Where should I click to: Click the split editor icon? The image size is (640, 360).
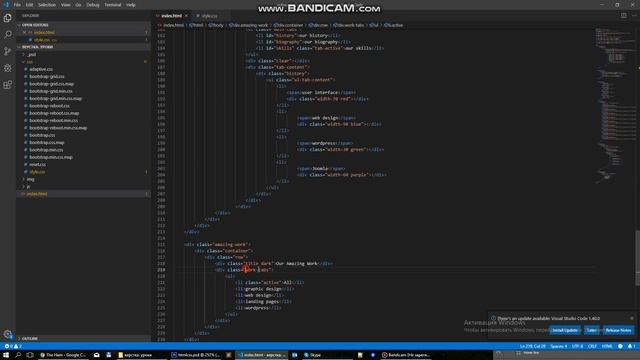pos(624,16)
